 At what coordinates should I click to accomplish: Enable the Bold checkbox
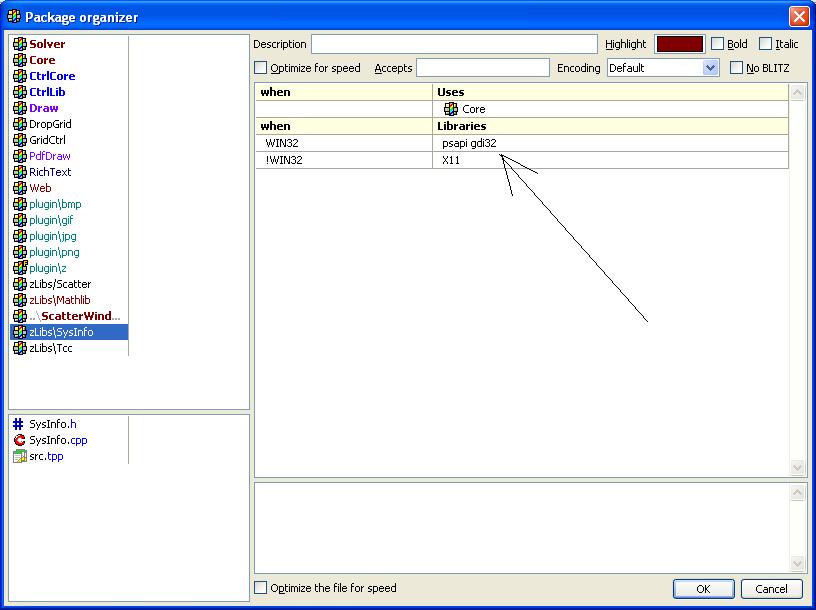717,44
